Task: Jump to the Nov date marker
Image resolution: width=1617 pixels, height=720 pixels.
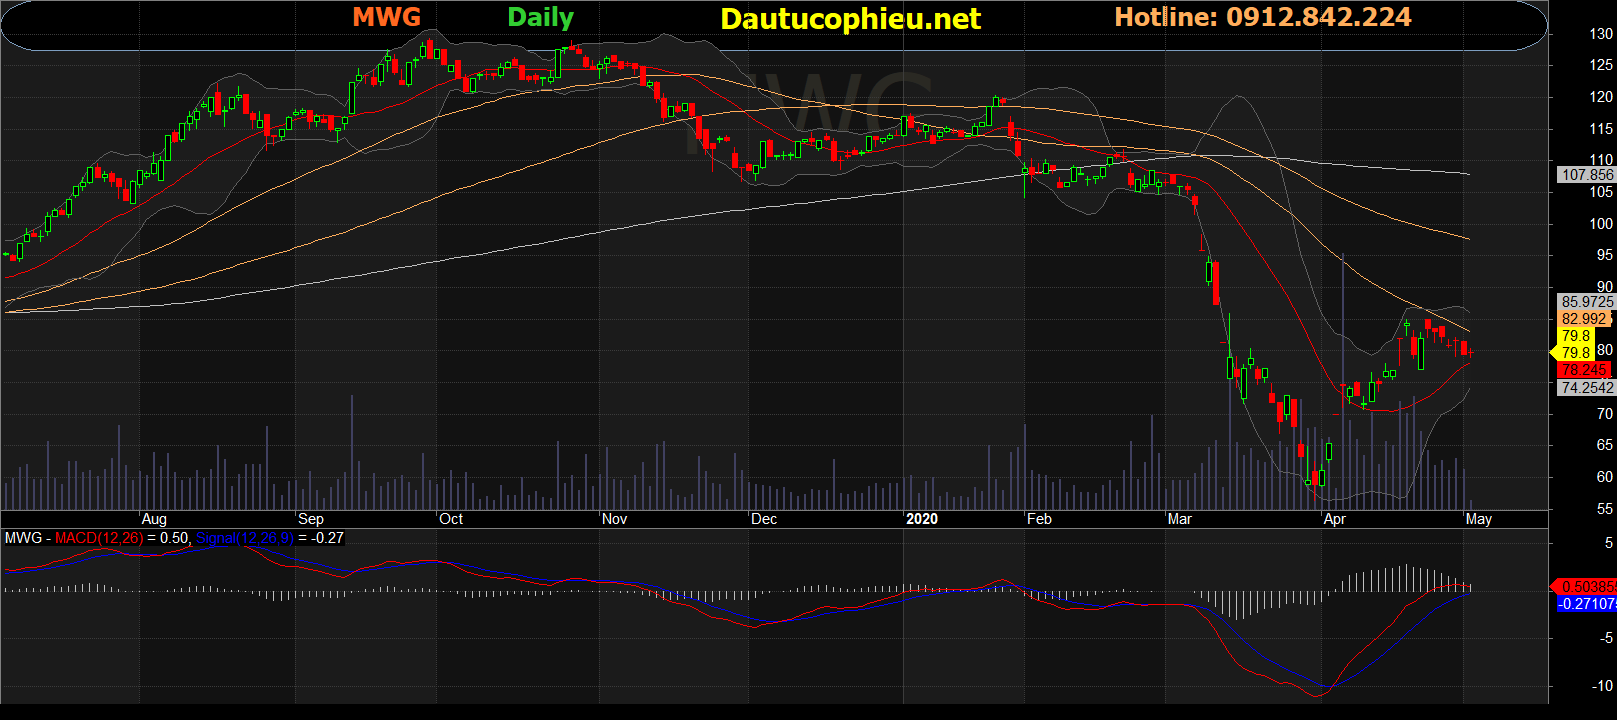Action: tap(614, 519)
